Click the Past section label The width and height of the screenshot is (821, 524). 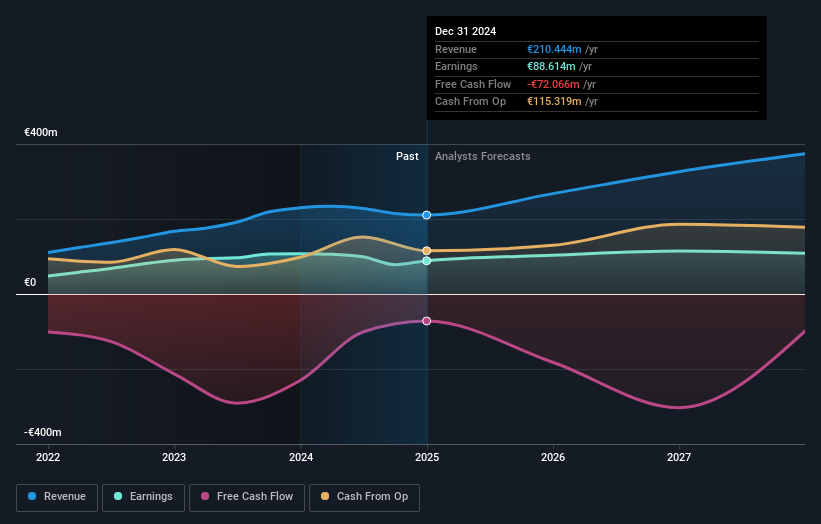[407, 157]
